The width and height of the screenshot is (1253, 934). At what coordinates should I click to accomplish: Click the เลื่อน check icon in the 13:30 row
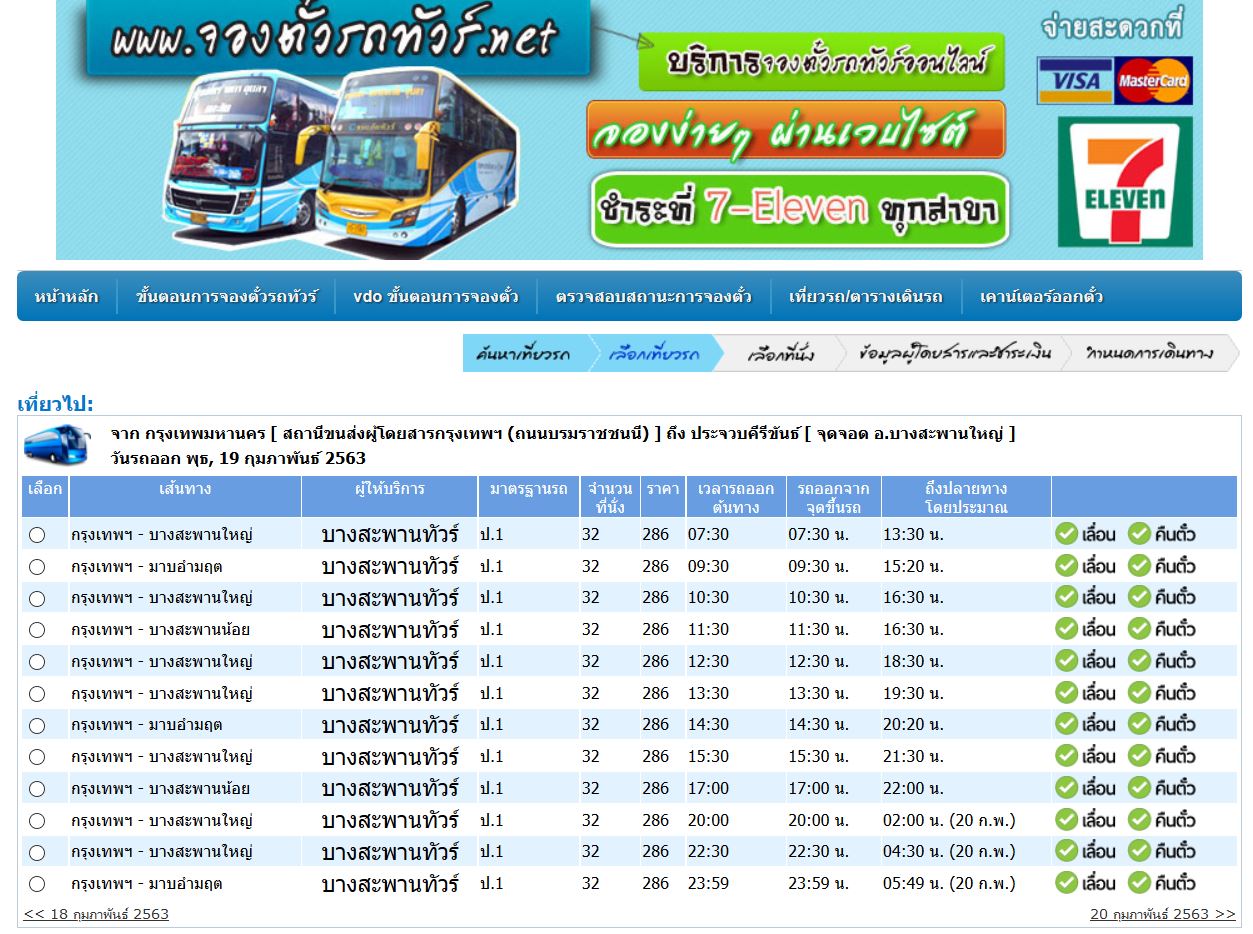point(1067,693)
